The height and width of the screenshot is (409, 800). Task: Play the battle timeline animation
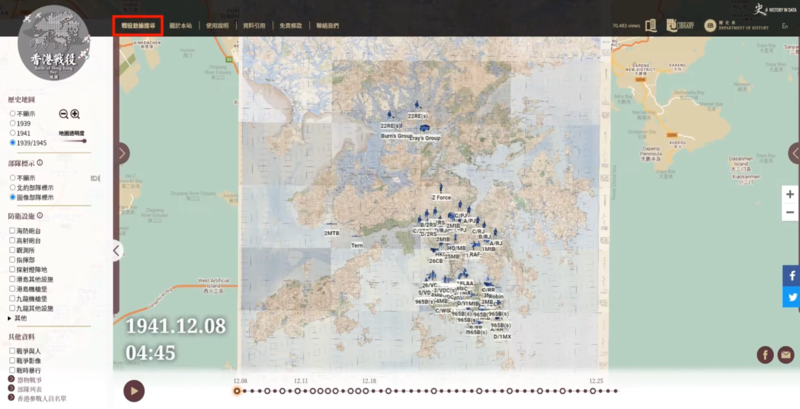tap(134, 391)
